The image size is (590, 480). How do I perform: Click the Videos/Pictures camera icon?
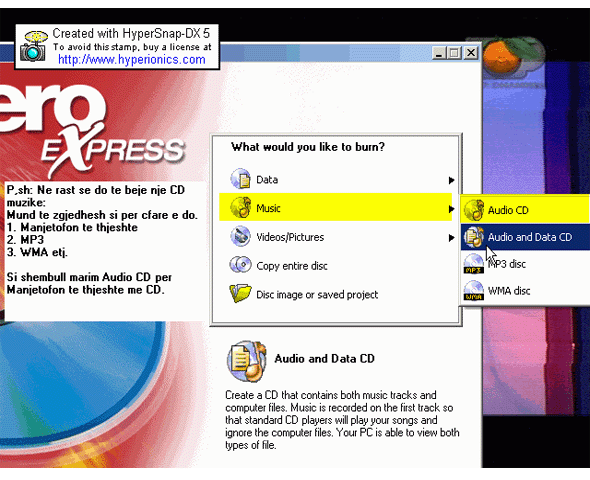240,237
